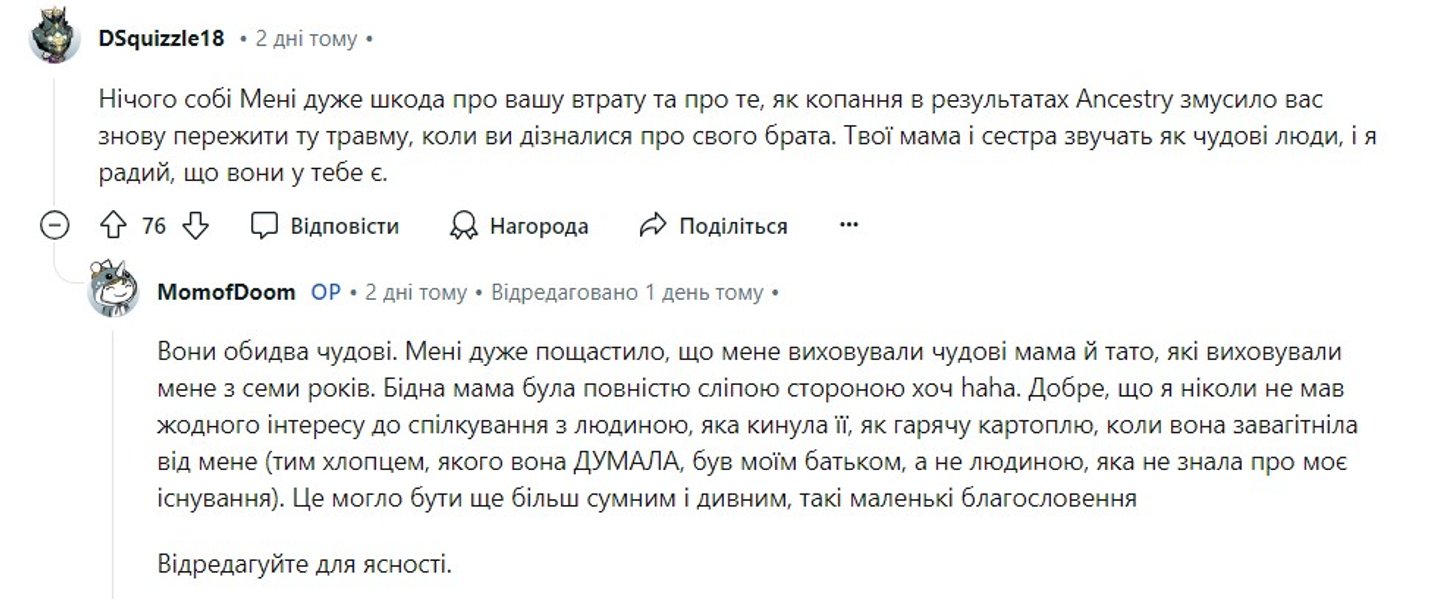Click MomofDoom's avatar image
This screenshot has width=1438, height=600.
click(x=115, y=291)
